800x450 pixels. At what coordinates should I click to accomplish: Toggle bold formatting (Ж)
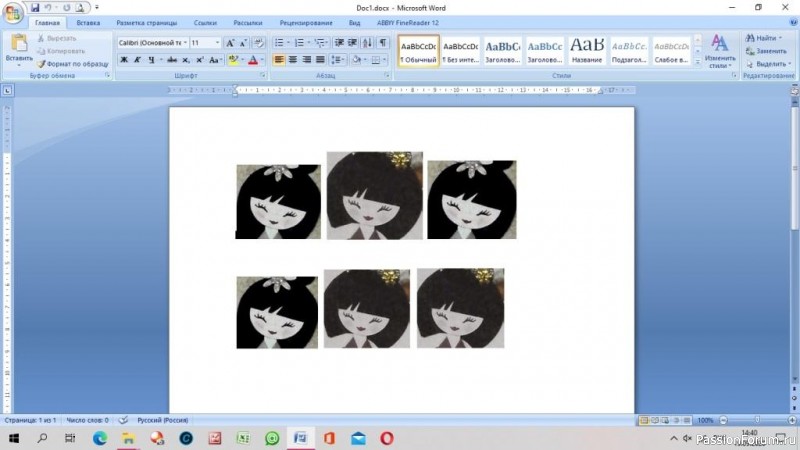coord(124,60)
